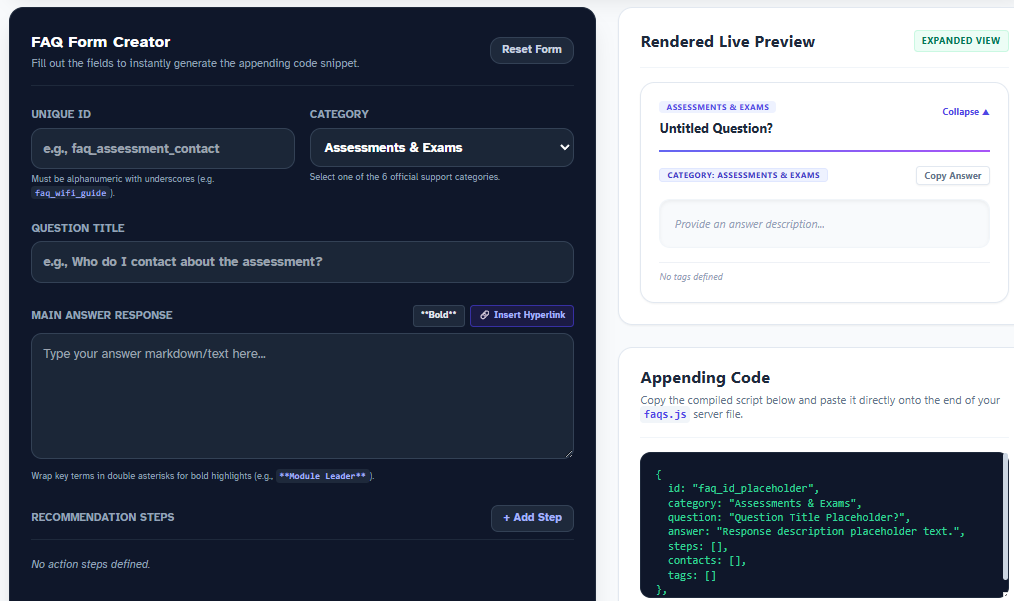The width and height of the screenshot is (1014, 601).
Task: Click inside the Main Answer Response textarea
Action: [x=302, y=396]
